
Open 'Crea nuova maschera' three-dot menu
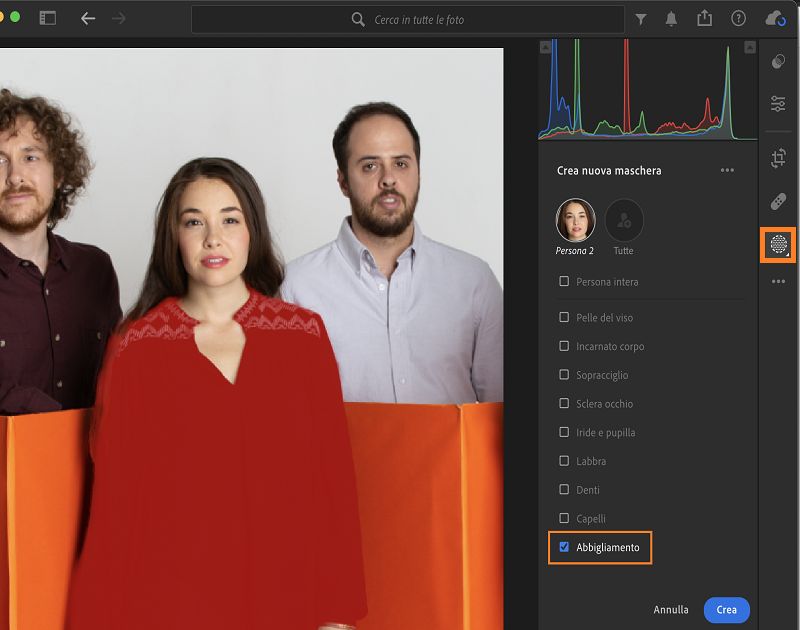(x=727, y=170)
